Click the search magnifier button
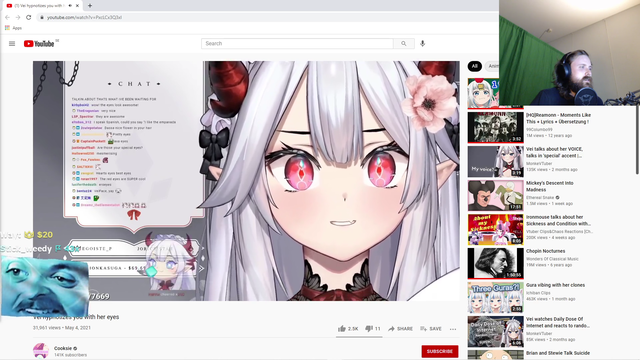Image resolution: width=640 pixels, height=360 pixels. click(404, 44)
